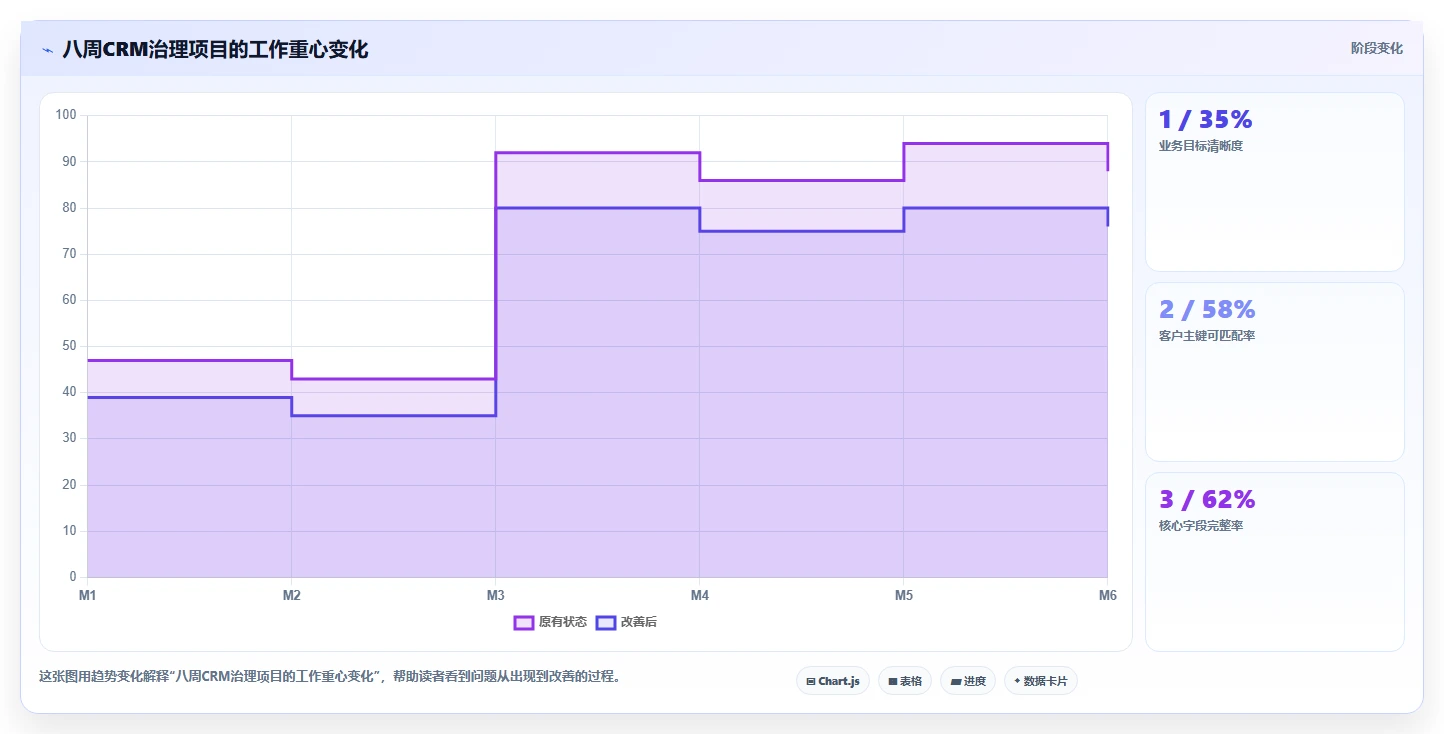The image size is (1444, 734).
Task: Click the title 八周CRM治理项目的工作重心变化
Action: pos(215,49)
